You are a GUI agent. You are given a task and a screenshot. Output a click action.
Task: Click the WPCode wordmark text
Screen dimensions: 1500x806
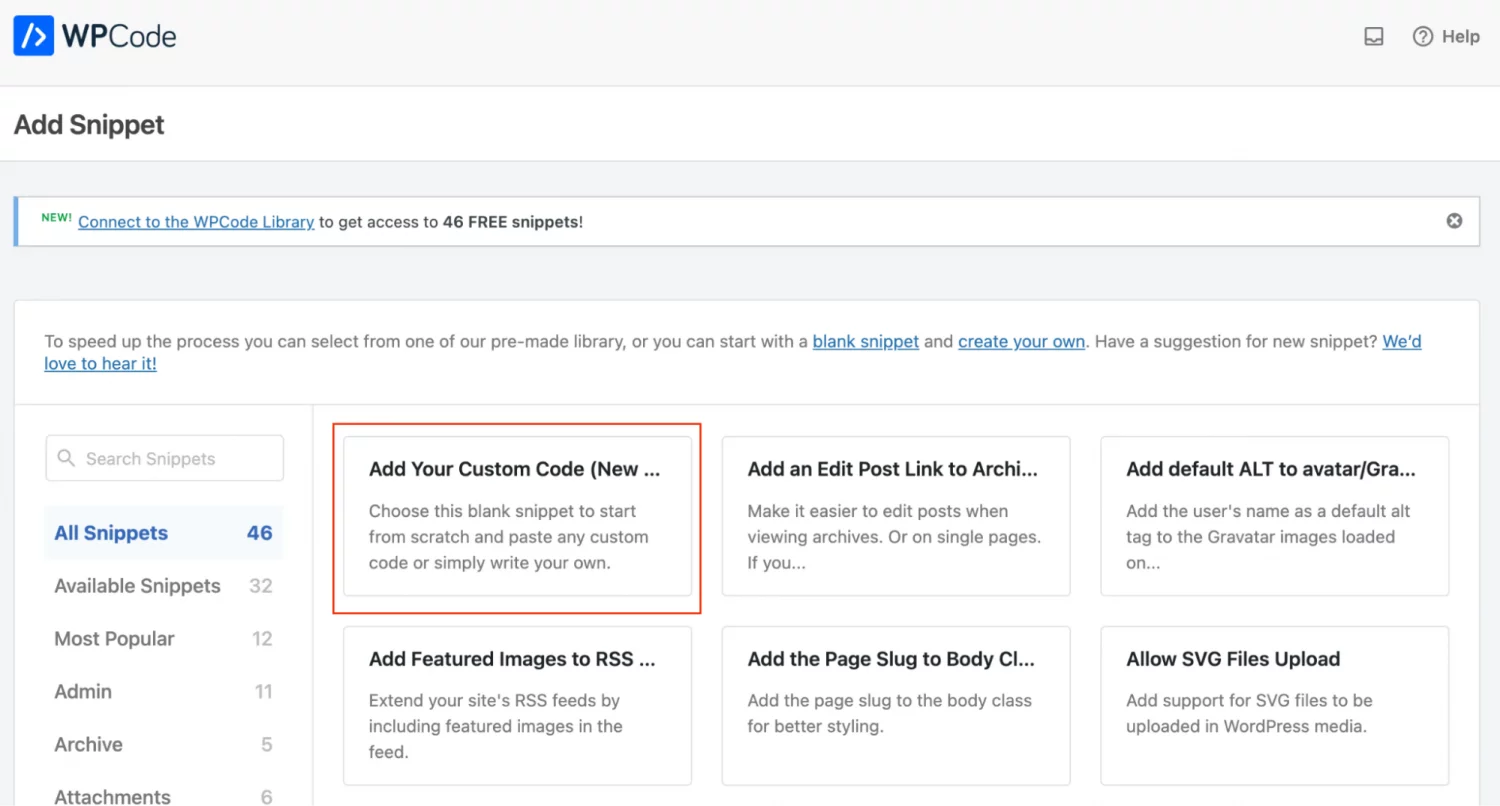(x=119, y=37)
